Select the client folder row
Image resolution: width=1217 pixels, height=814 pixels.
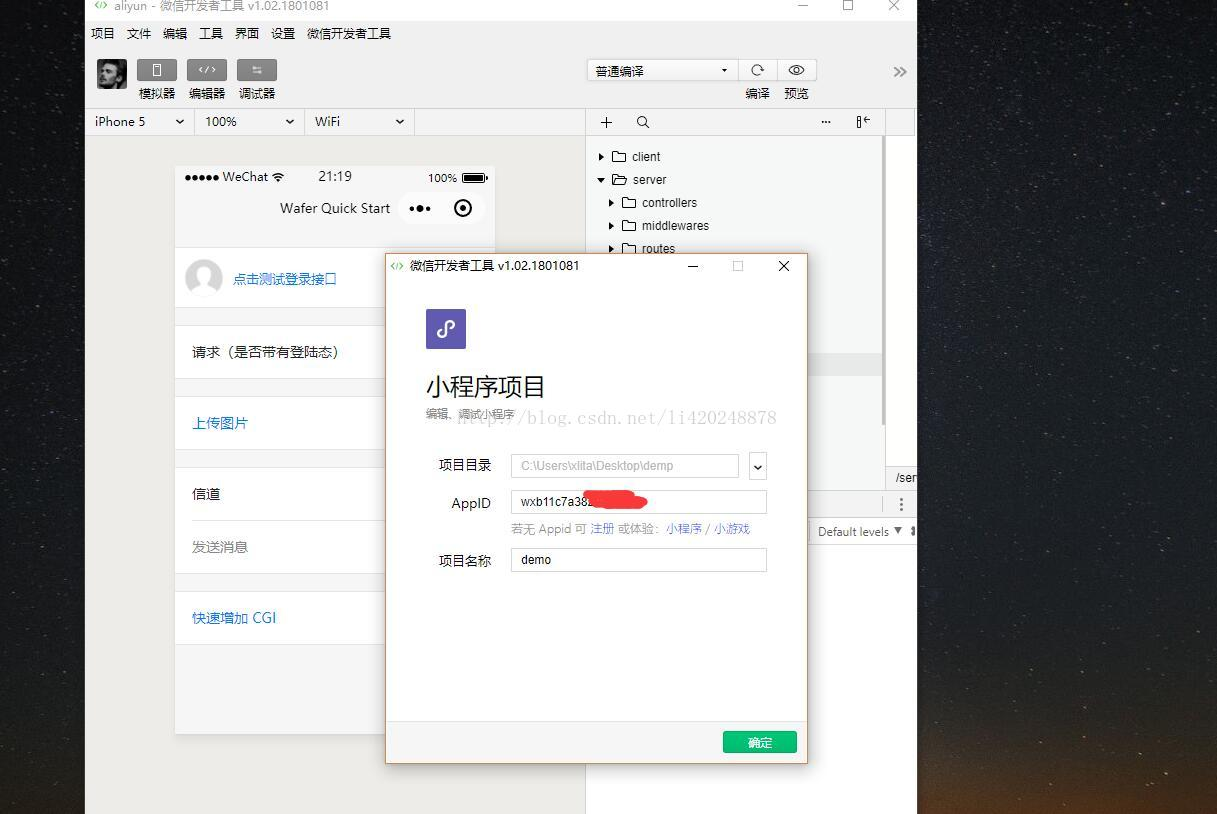(734, 157)
